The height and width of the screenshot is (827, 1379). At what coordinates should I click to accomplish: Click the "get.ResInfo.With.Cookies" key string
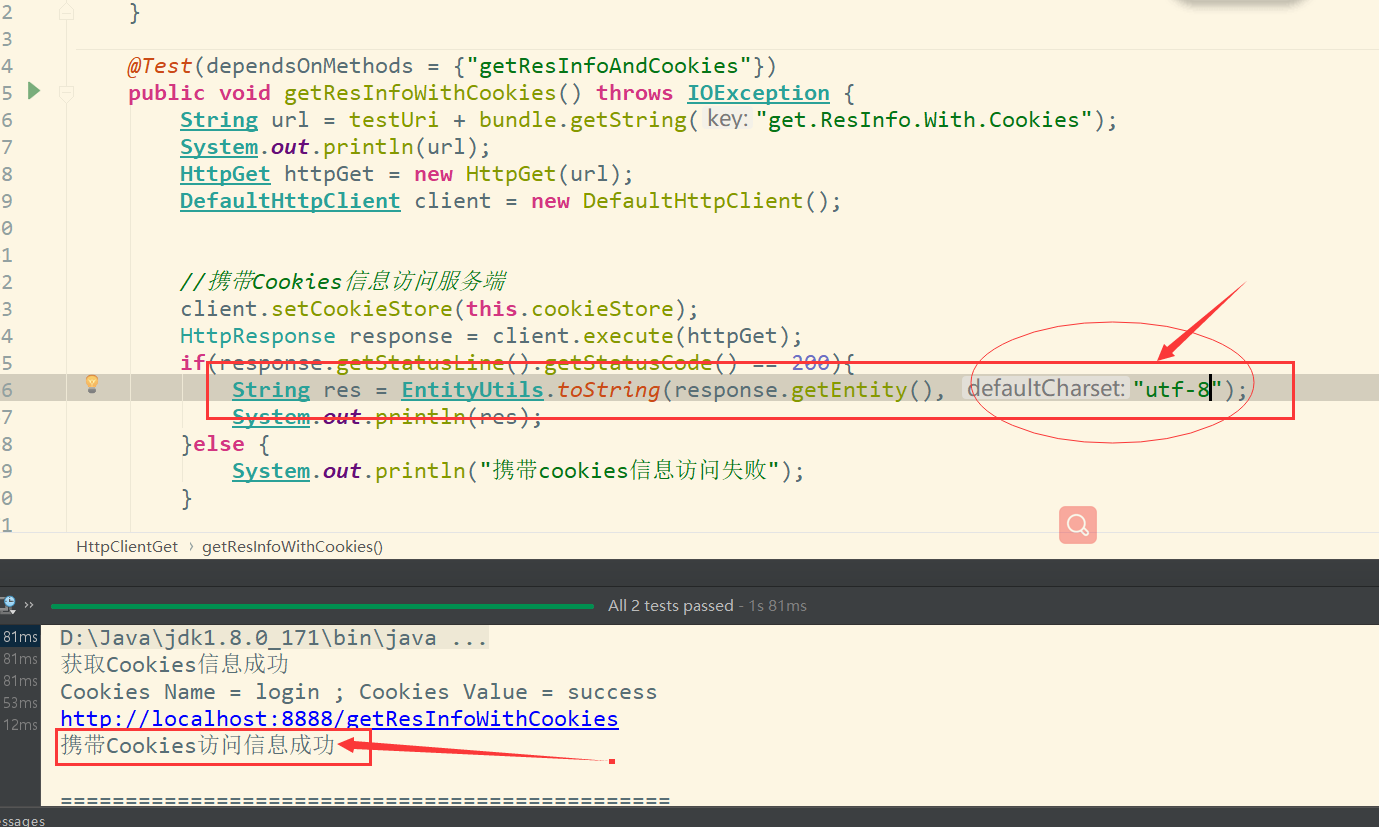924,120
